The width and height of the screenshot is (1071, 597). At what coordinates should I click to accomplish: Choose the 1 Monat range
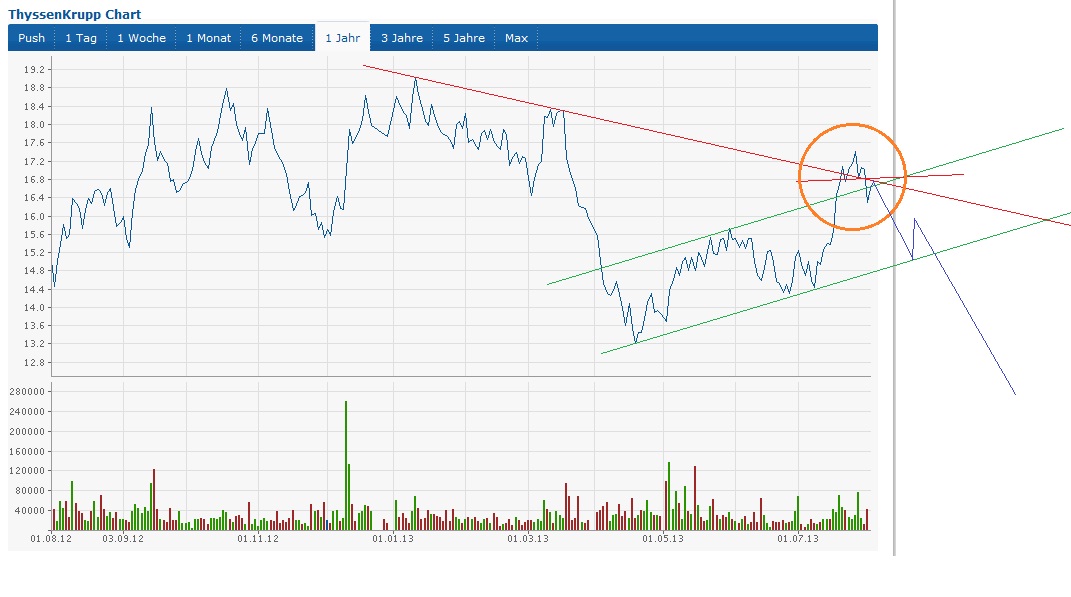click(x=208, y=38)
